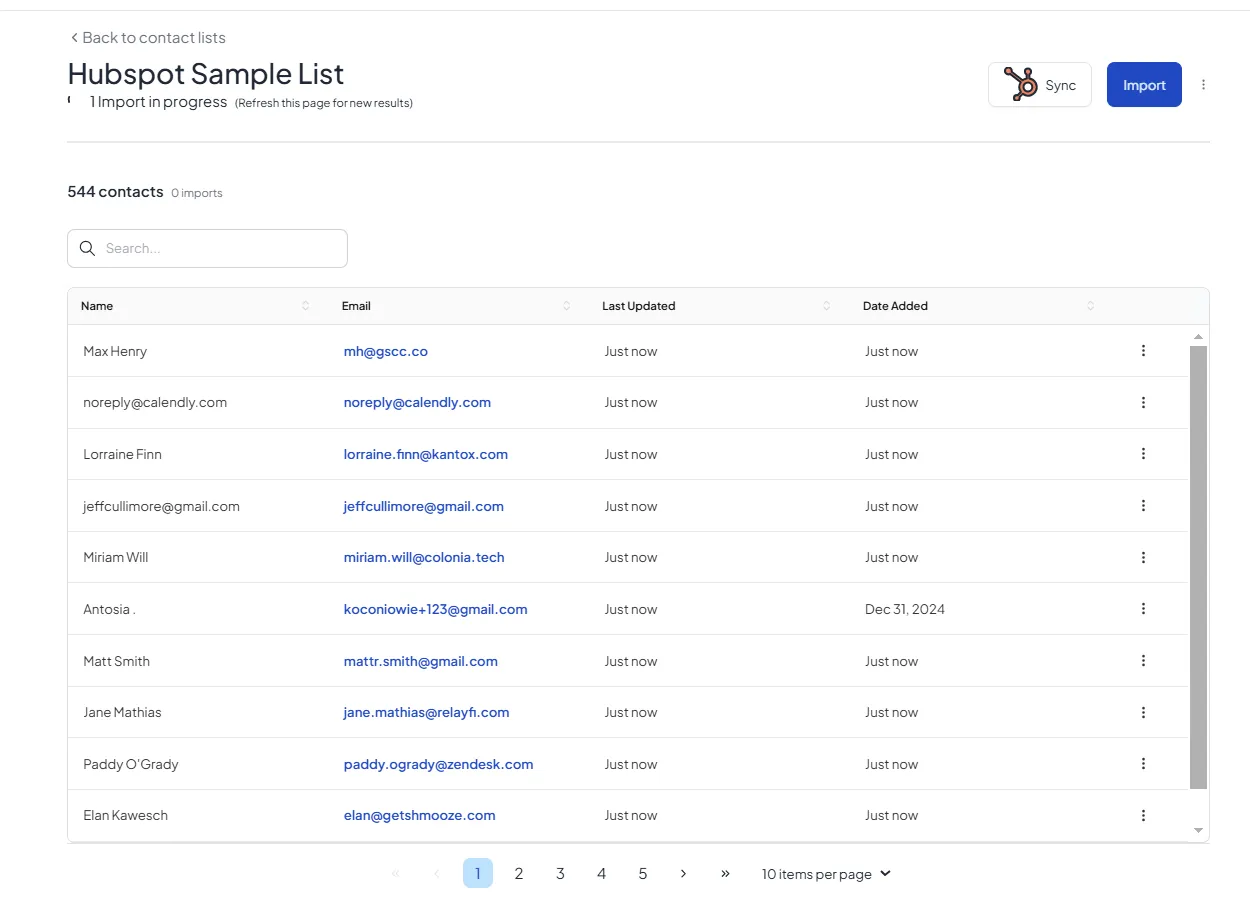Click the '544 contacts' count text
The width and height of the screenshot is (1250, 922).
[x=115, y=192]
